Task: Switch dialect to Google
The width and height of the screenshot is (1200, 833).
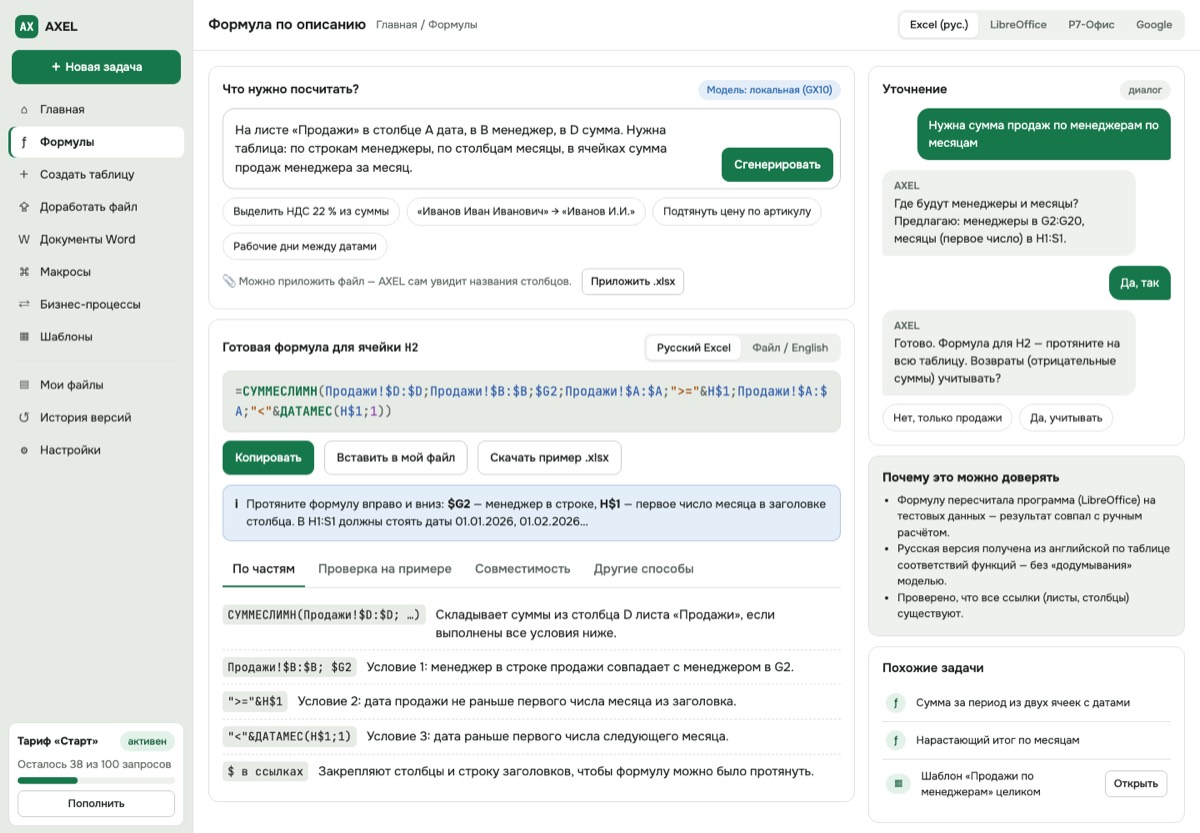Action: click(1154, 25)
